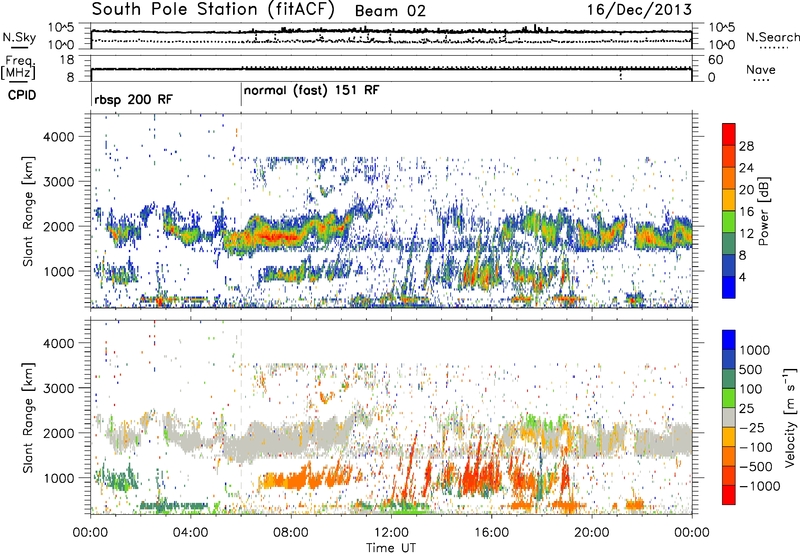Click the 'Nave' legend label
Screen dimensions: 800x554
(x=761, y=70)
